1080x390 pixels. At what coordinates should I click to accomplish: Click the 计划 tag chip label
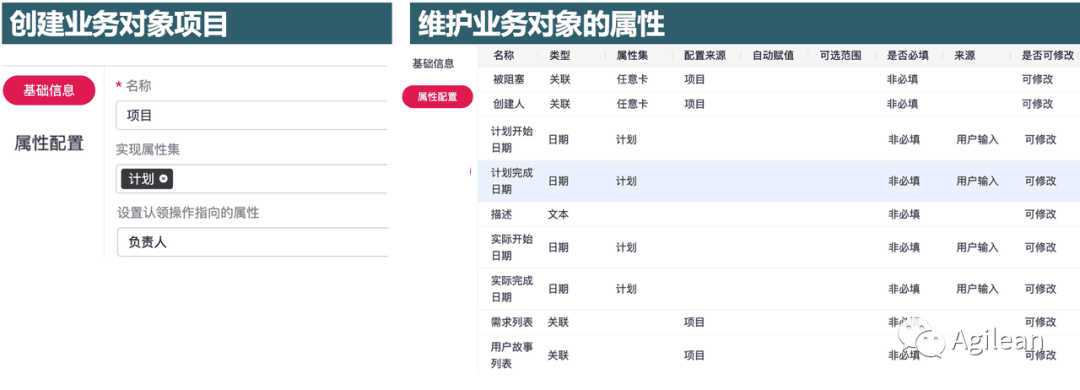point(141,178)
